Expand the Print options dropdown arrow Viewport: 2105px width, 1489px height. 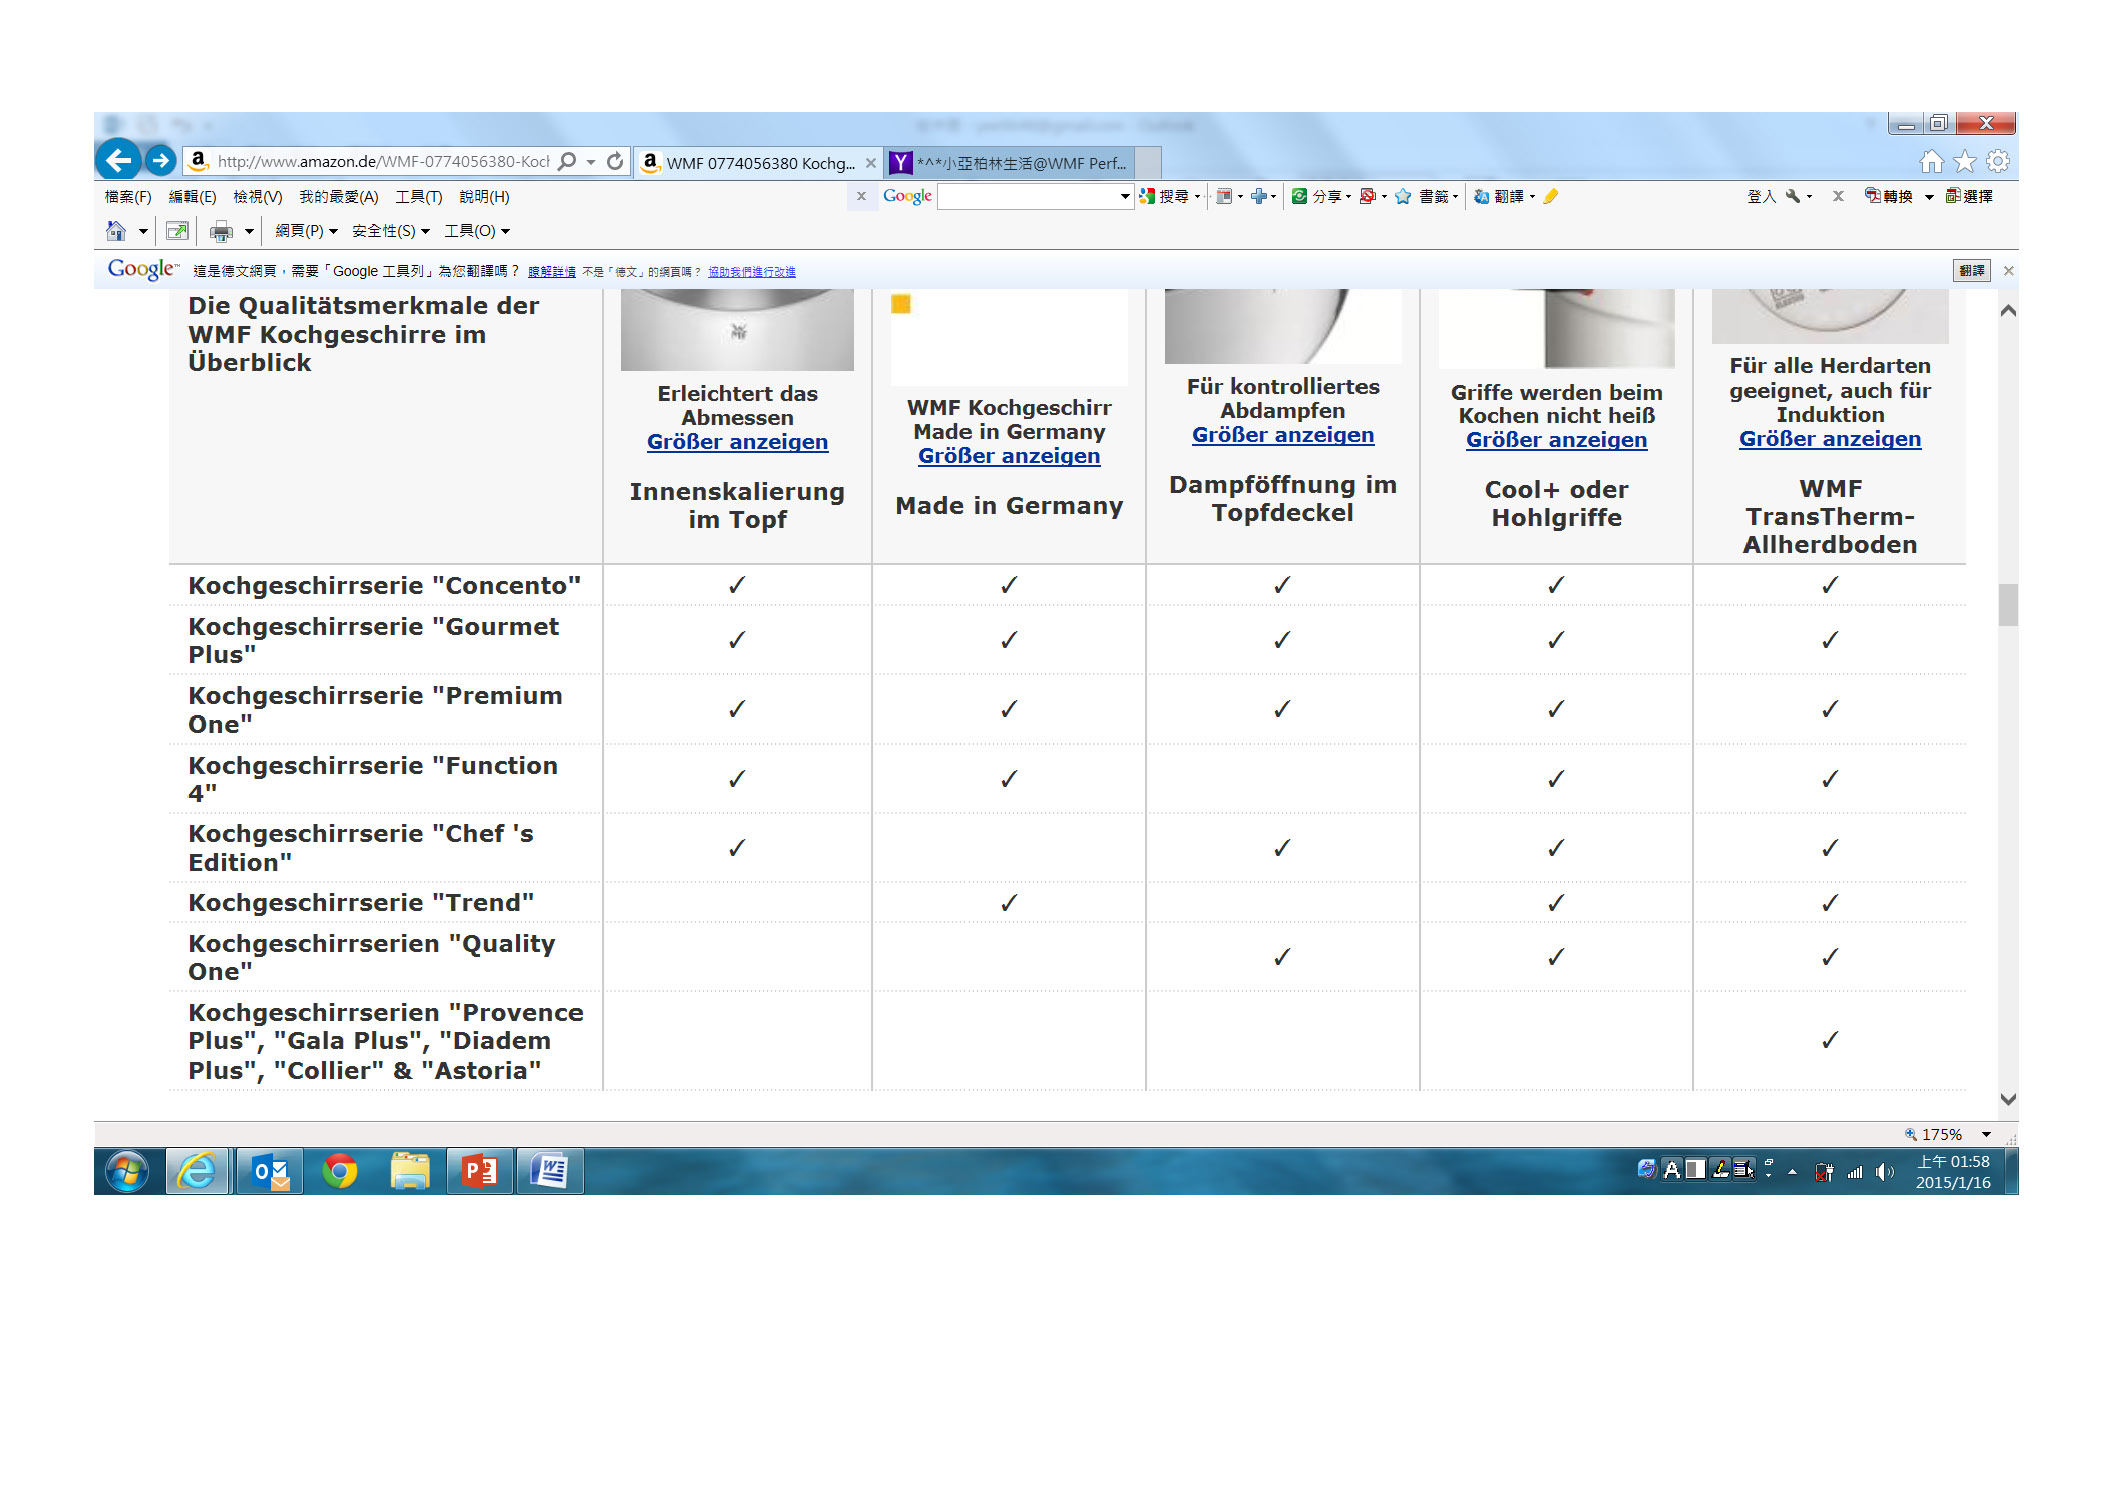tap(249, 231)
